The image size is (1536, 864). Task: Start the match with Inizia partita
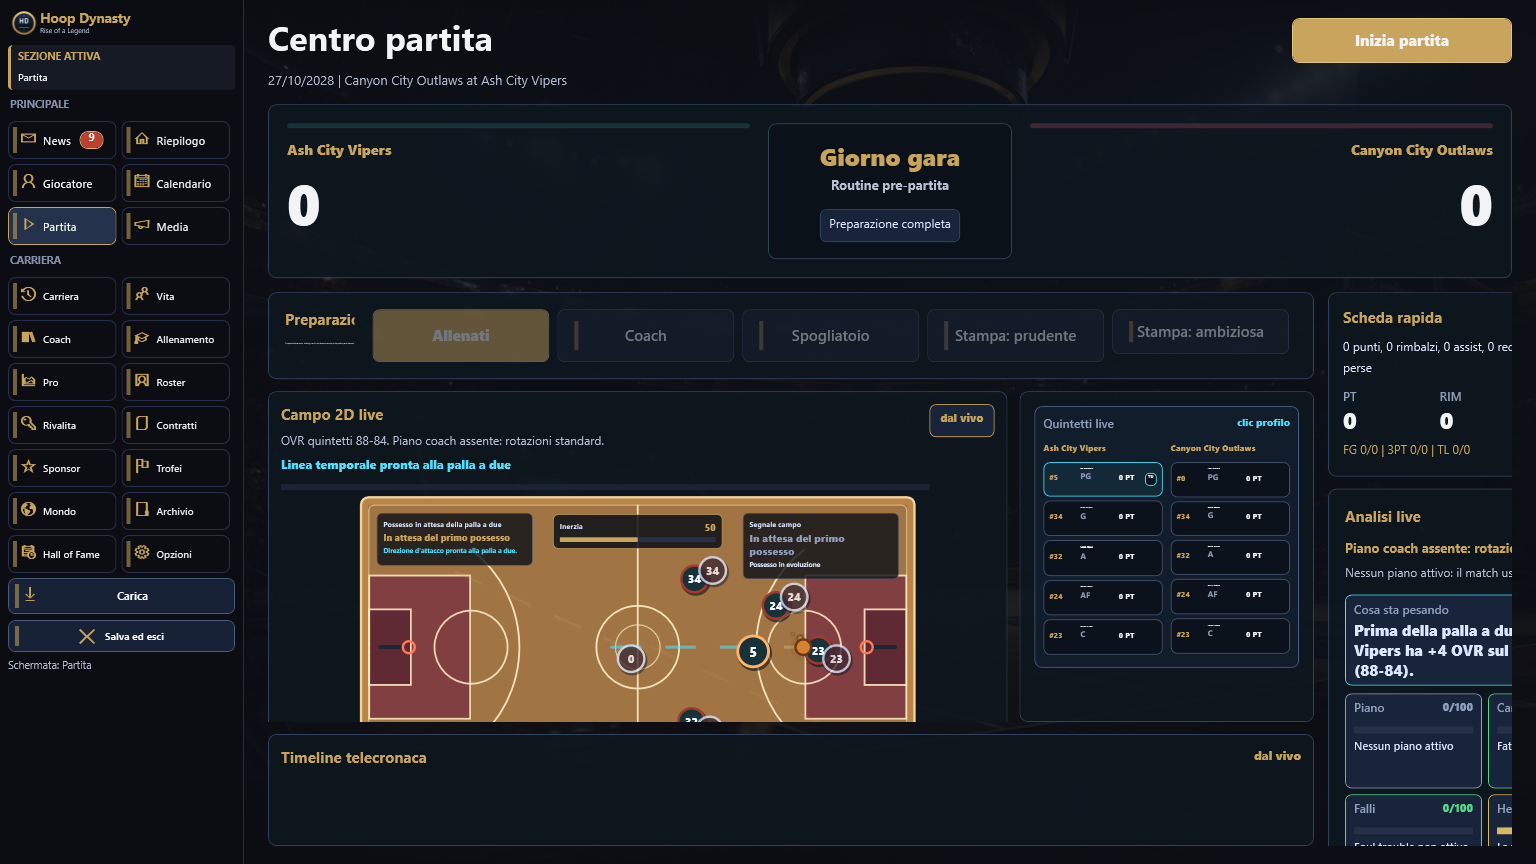1401,41
